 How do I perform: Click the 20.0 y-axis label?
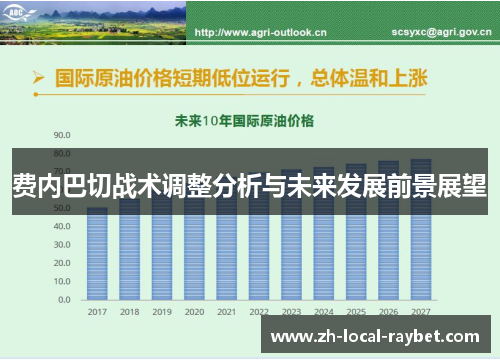(62, 263)
